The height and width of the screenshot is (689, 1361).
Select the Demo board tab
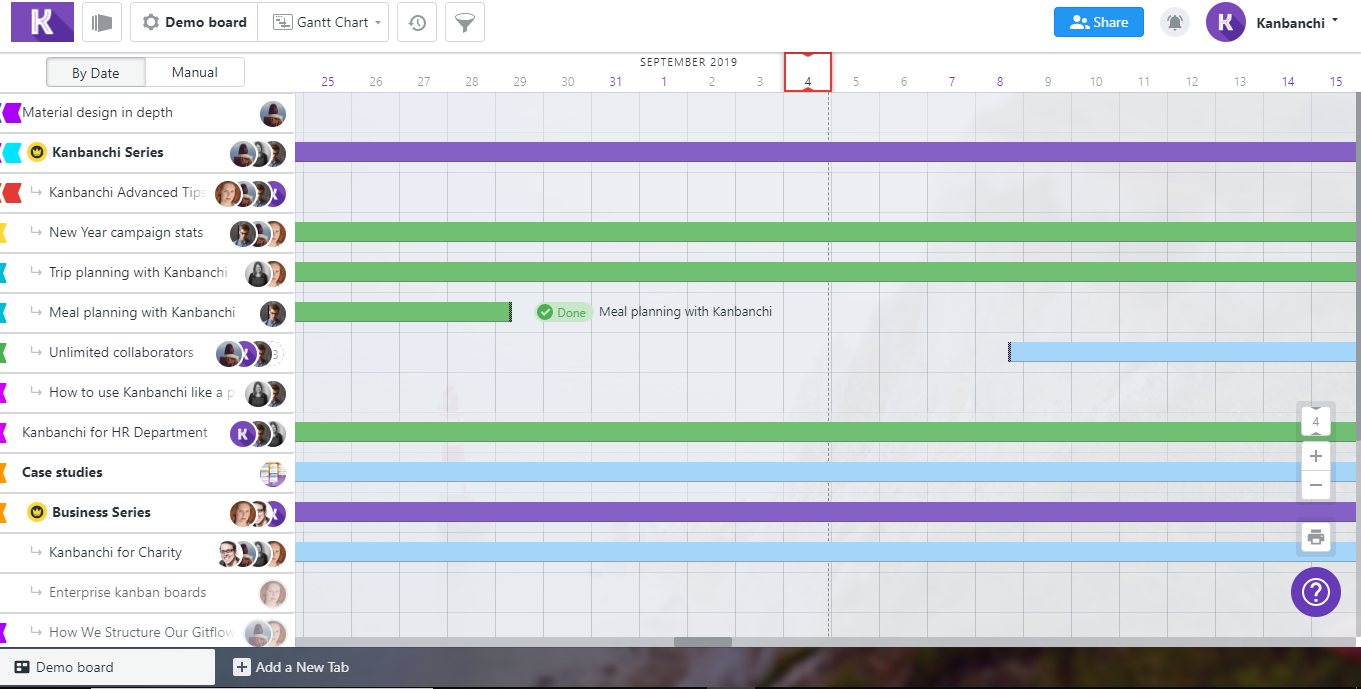107,667
